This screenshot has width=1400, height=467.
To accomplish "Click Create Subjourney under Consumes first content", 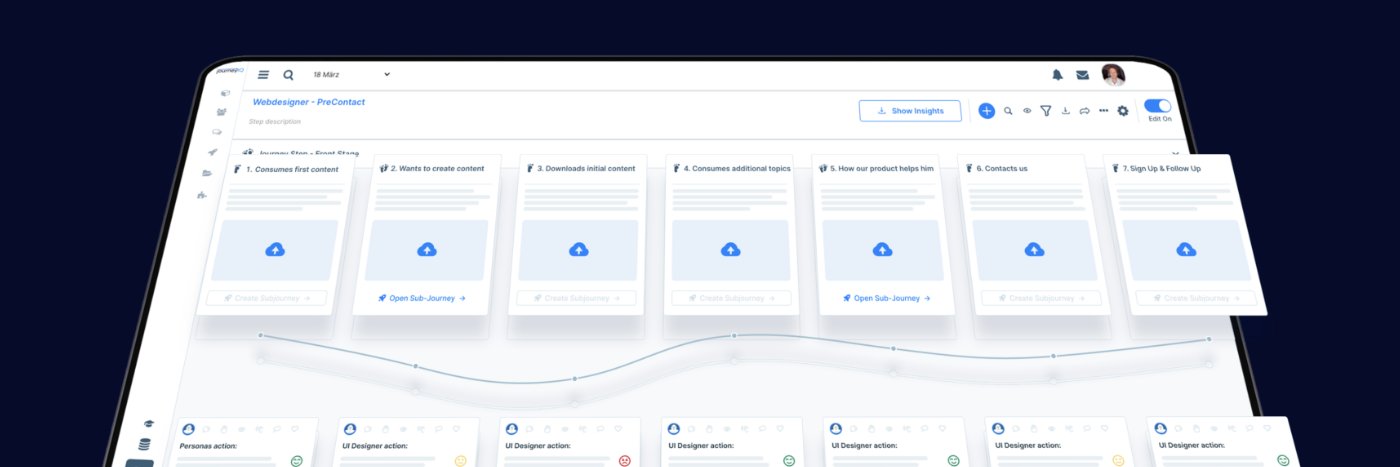I will coord(267,298).
